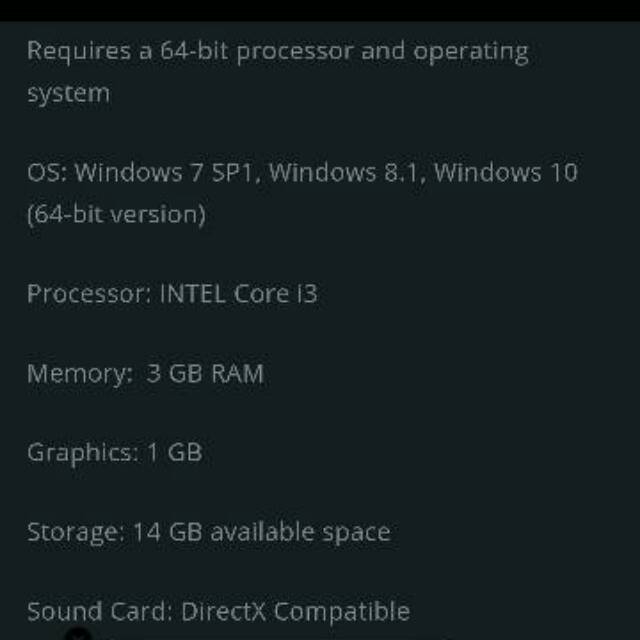Image resolution: width=640 pixels, height=640 pixels.
Task: Click the 'Memory:' label
Action: [79, 374]
